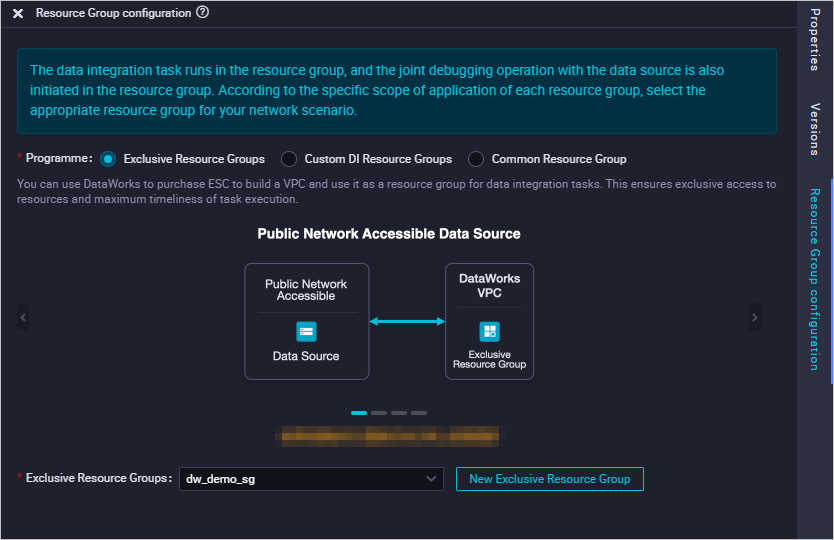Open the Resource Group configuration side tab
The width and height of the screenshot is (834, 540).
[x=814, y=279]
